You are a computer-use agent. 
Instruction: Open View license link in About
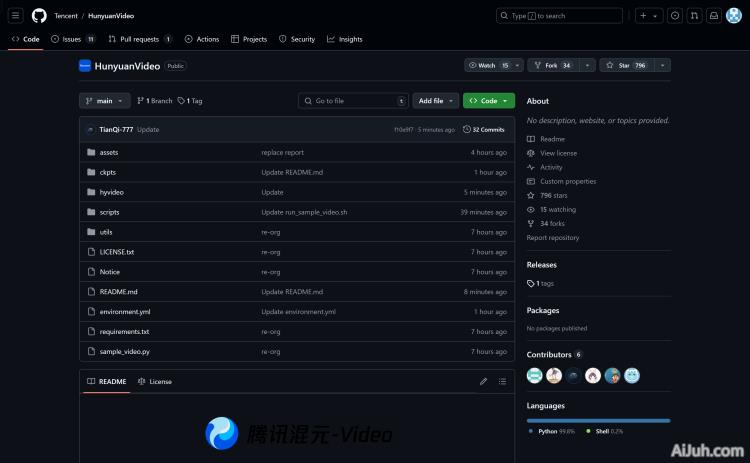pos(552,154)
